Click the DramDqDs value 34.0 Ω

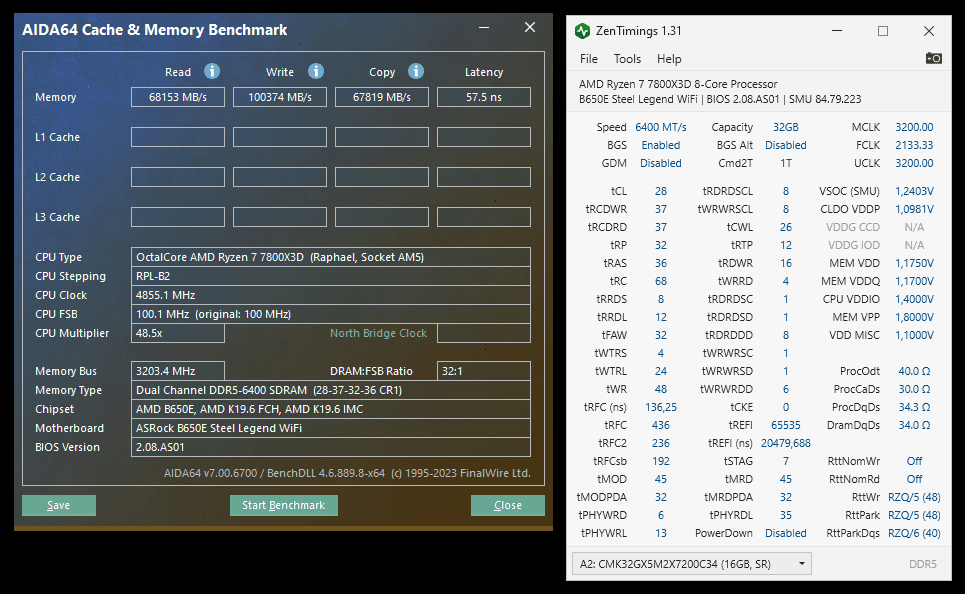914,425
